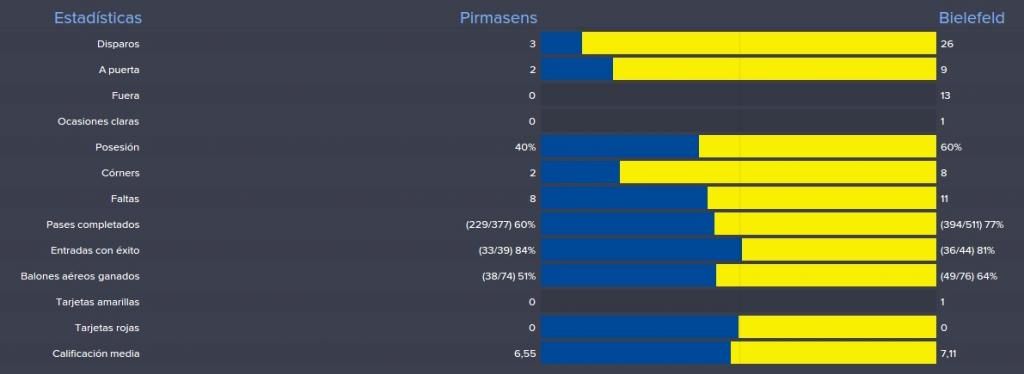Click the blue Tarjetas rojas bar
This screenshot has width=1024, height=374.
point(639,328)
